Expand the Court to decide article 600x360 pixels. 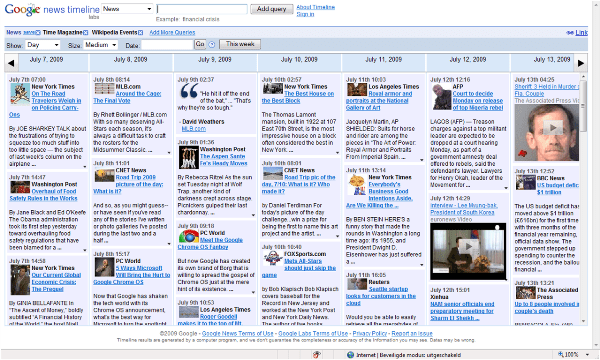click(505, 188)
